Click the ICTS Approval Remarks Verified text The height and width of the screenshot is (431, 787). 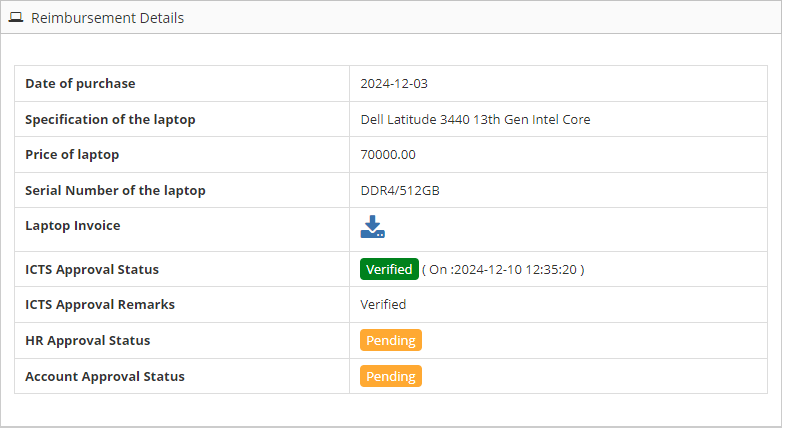(x=383, y=305)
